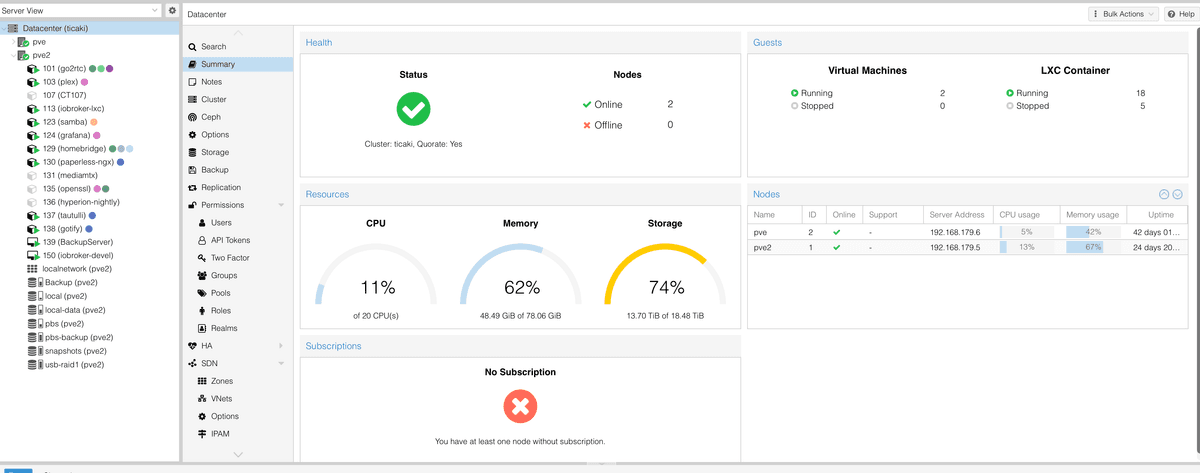Click the Replication arrows icon

click(x=192, y=187)
